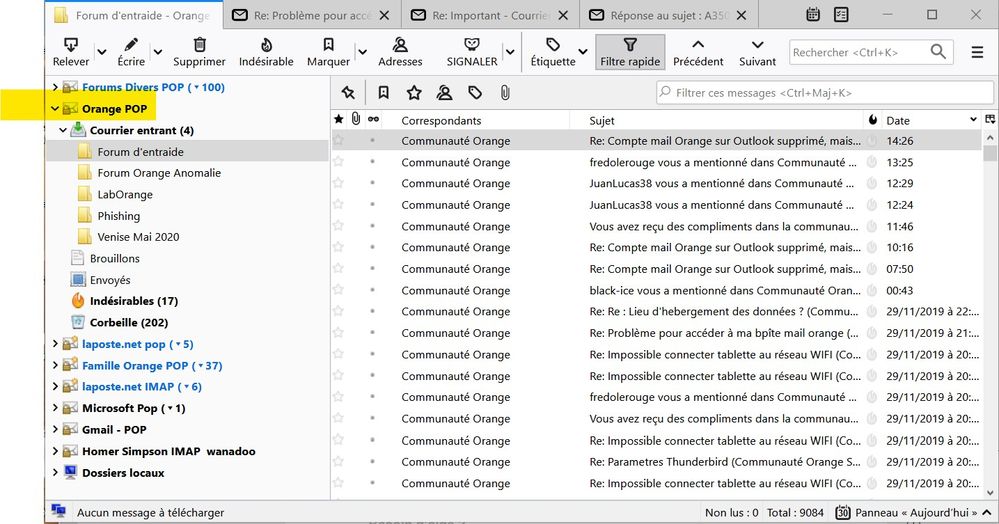999x524 pixels.
Task: Close the Re: Problème pour accéder tab
Action: pyautogui.click(x=384, y=15)
